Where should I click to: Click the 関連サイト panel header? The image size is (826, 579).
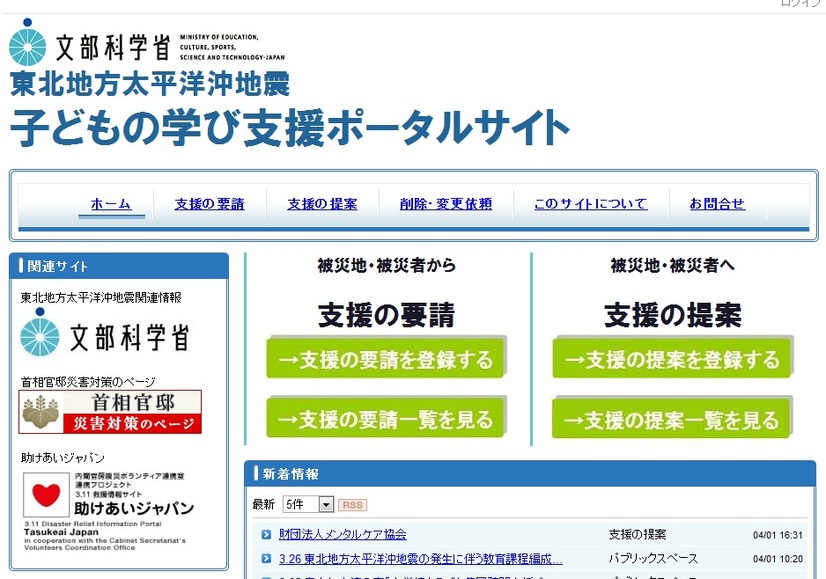point(119,266)
